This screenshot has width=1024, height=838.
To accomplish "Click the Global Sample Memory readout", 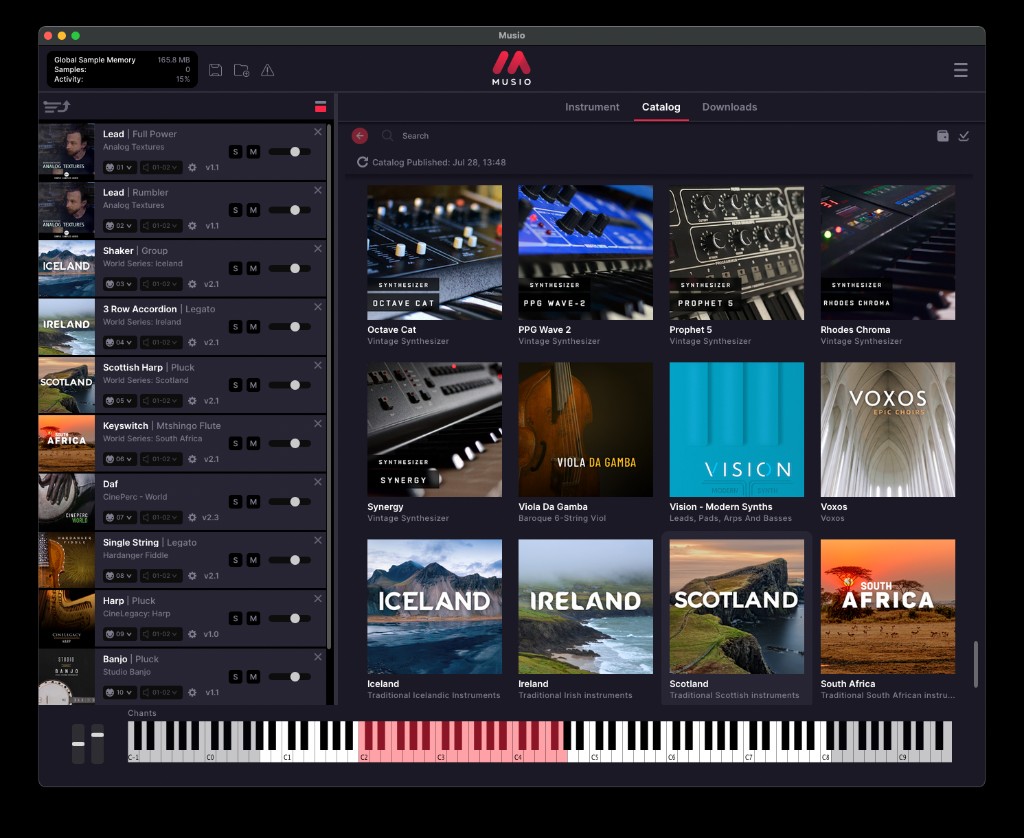I will pos(122,69).
